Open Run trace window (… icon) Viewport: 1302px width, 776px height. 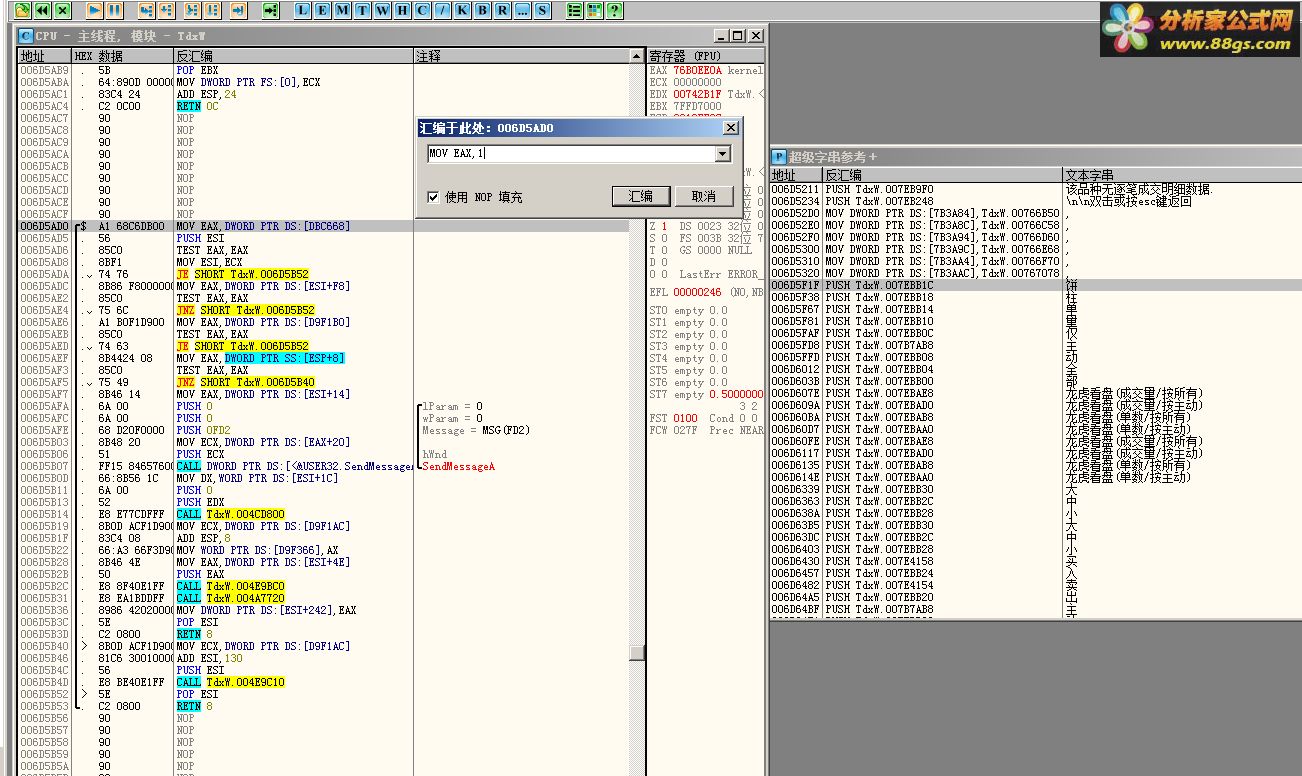pos(522,10)
